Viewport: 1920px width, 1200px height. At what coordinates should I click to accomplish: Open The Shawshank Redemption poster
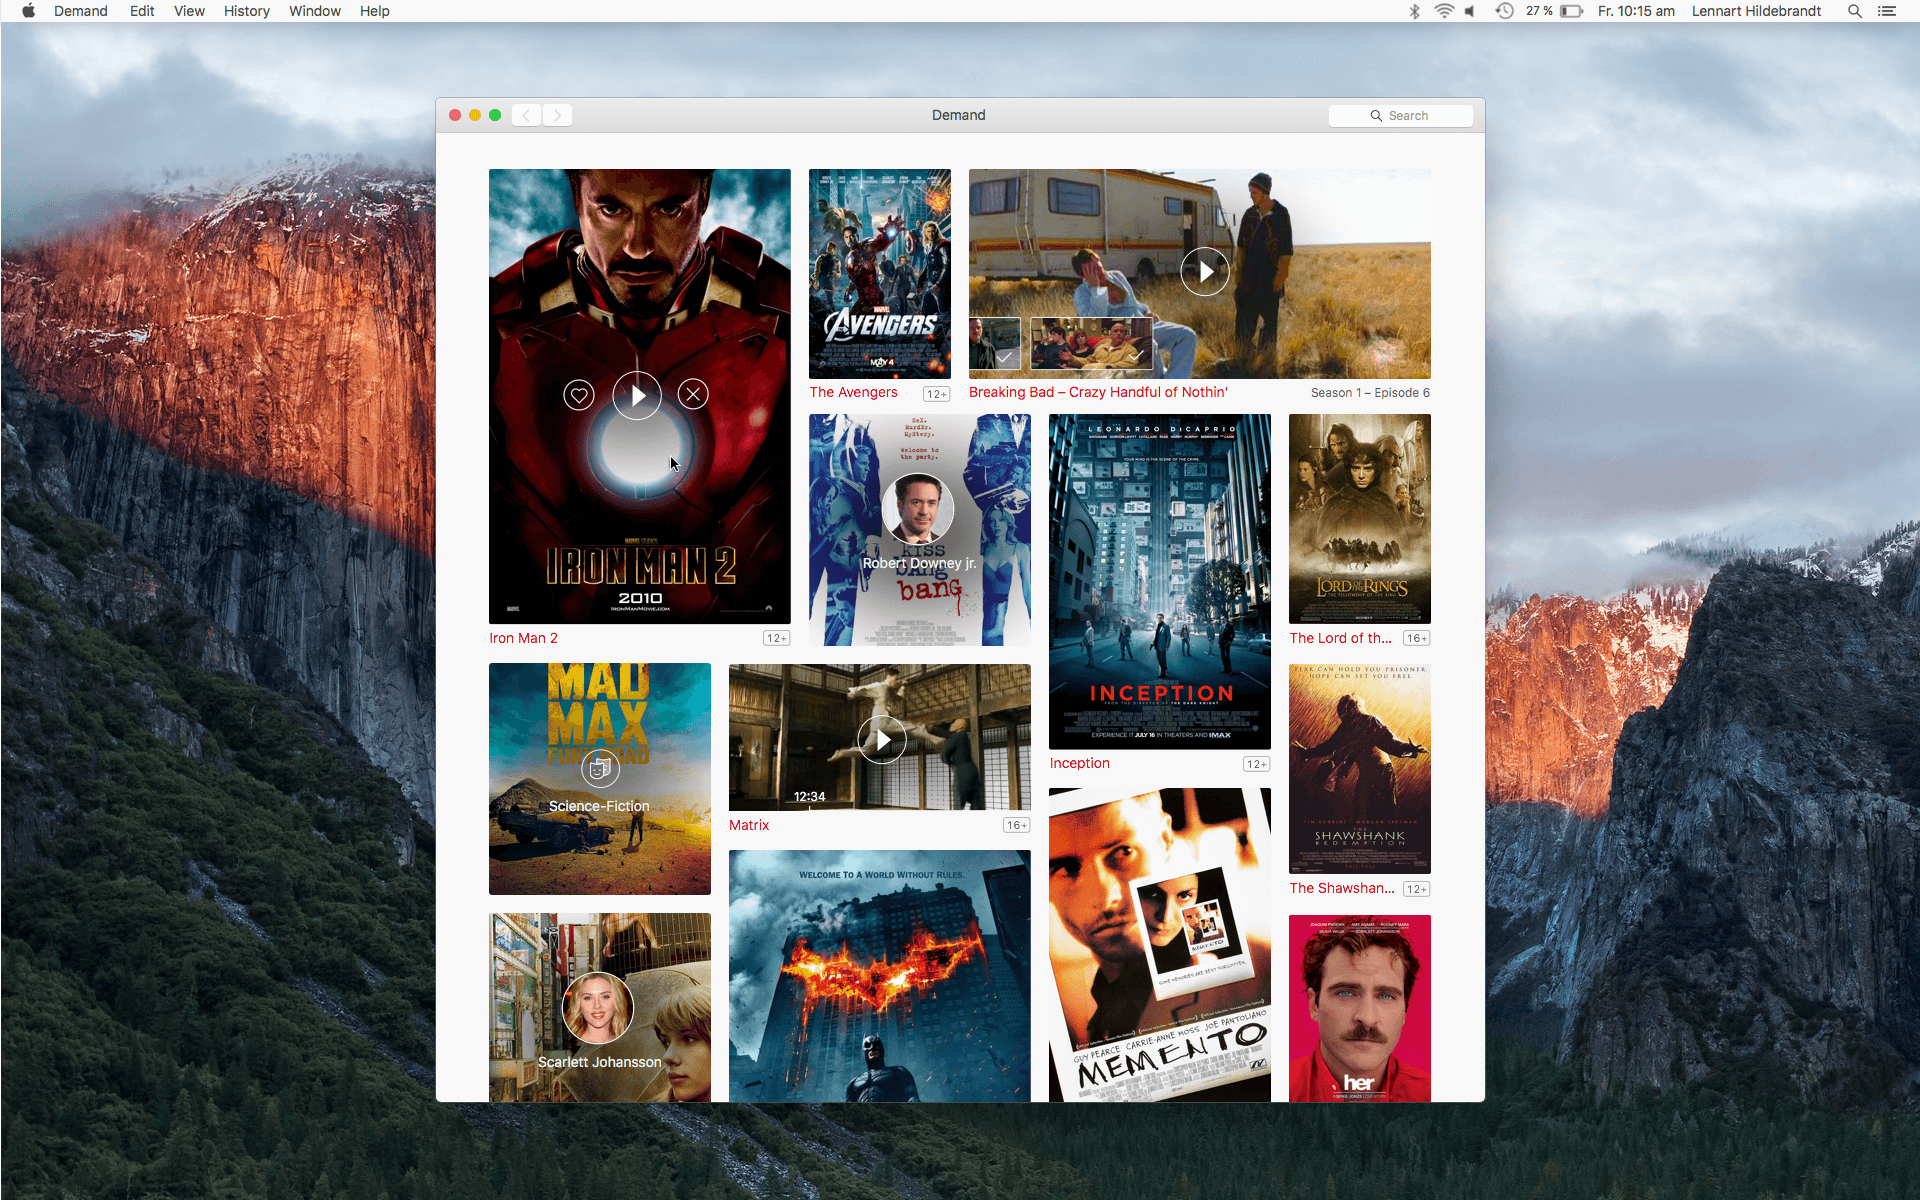click(1360, 769)
